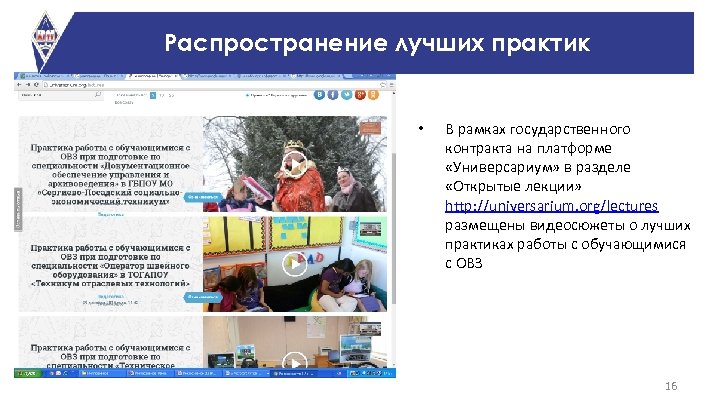Switch to the fourth browser tab
The height and width of the screenshot is (405, 720).
(x=209, y=76)
